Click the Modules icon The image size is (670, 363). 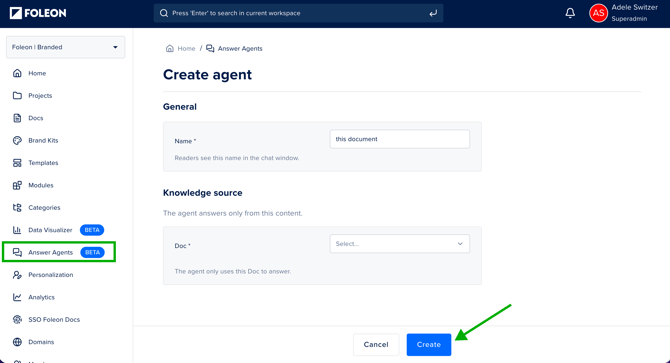(17, 185)
